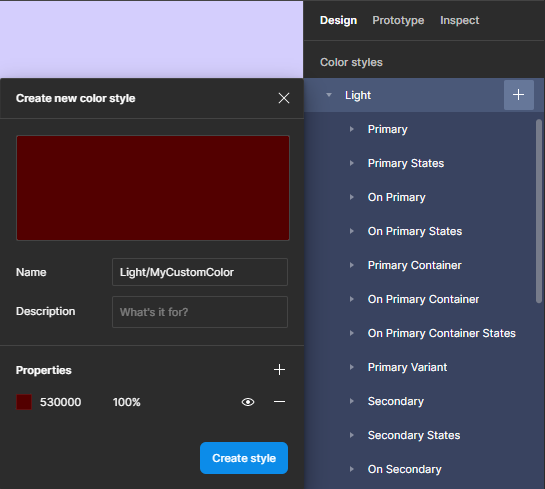Image resolution: width=545 pixels, height=489 pixels.
Task: Add a new style to Light group
Action: (519, 95)
